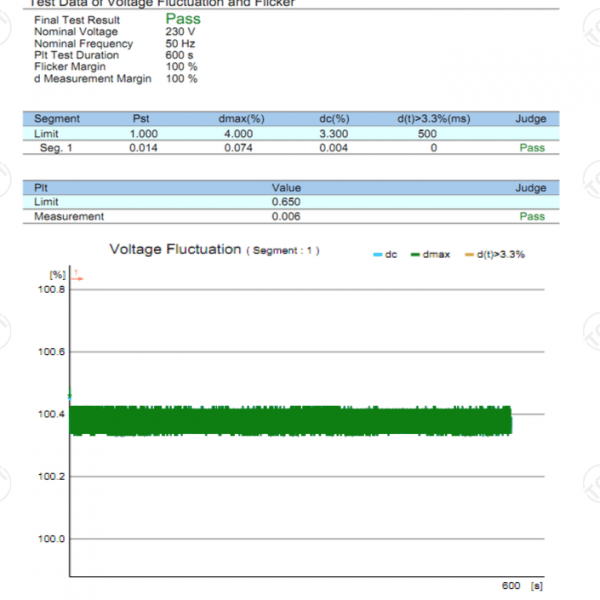
Task: Select Seg. 1 Pst value 0.014
Action: click(x=143, y=148)
